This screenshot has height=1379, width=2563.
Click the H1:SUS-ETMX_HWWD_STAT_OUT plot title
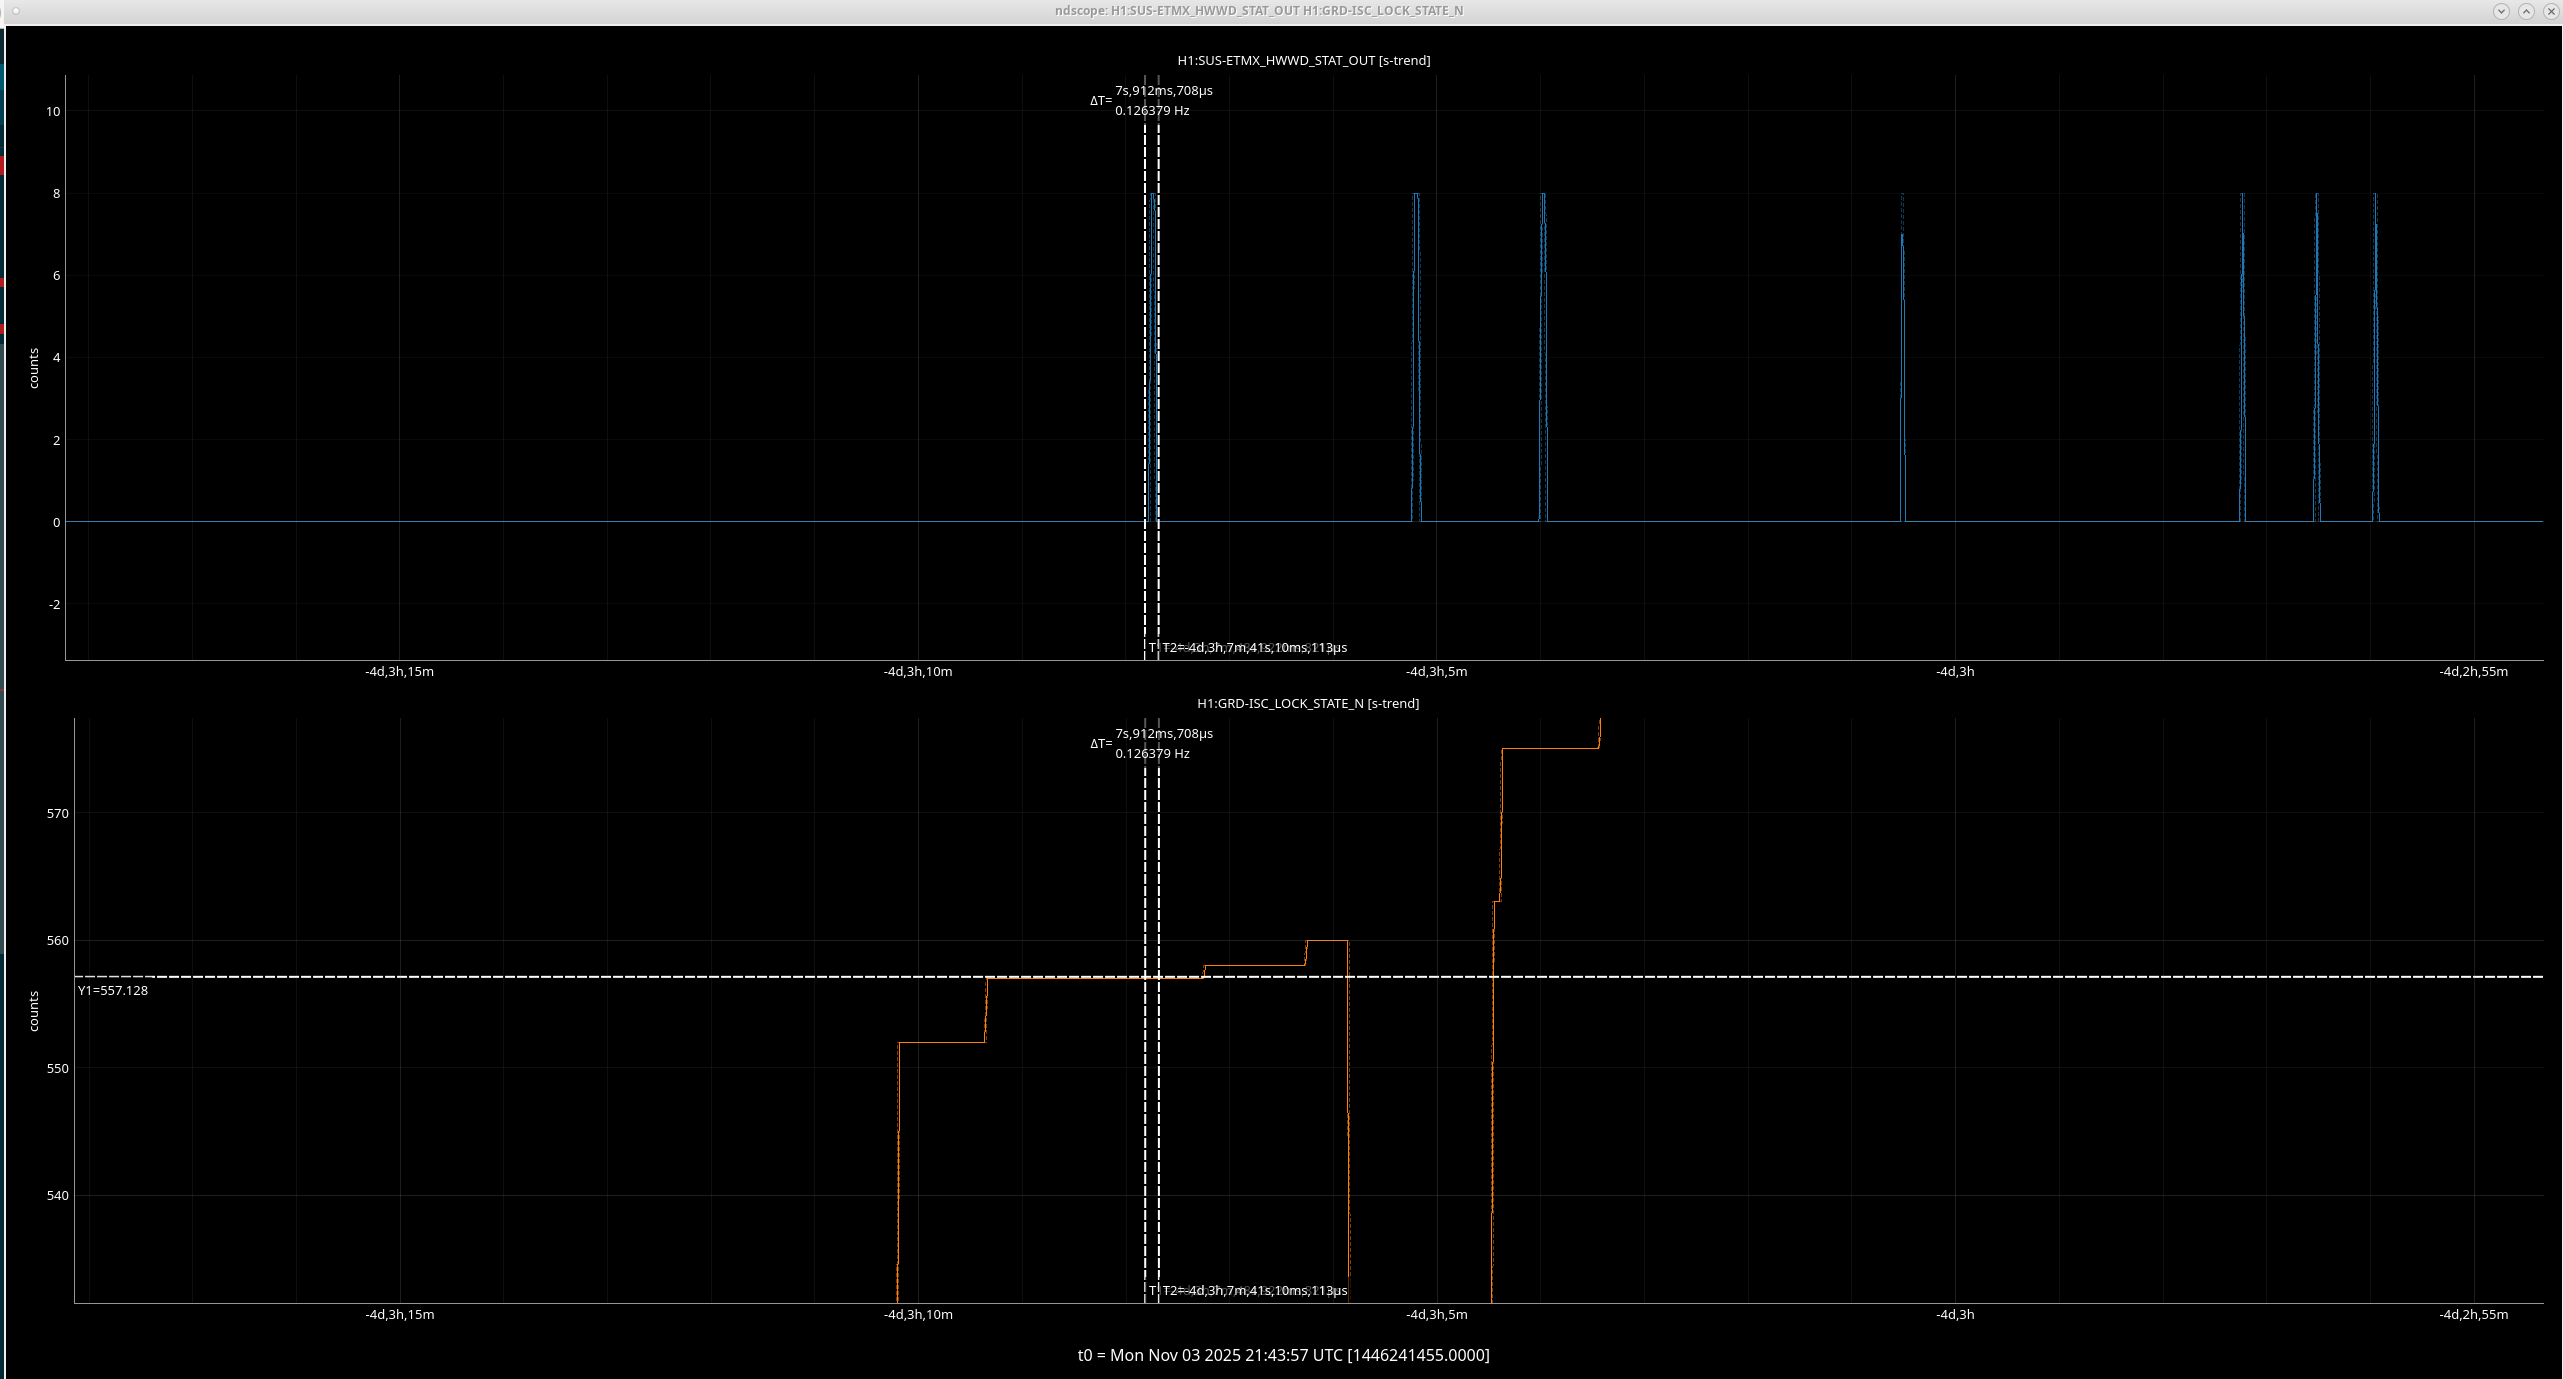pos(1303,61)
